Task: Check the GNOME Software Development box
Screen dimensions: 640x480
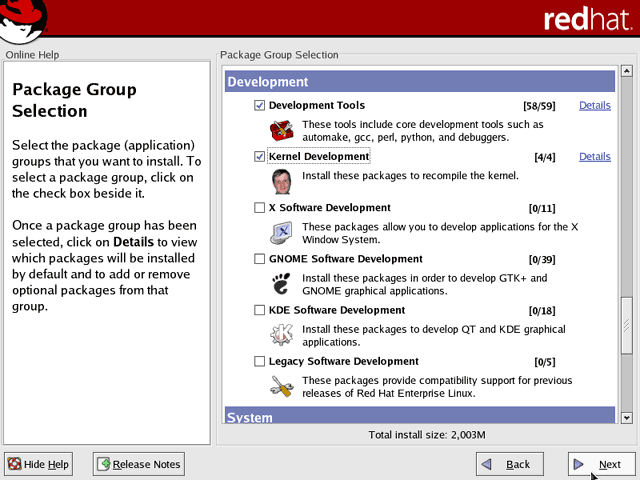Action: 259,259
